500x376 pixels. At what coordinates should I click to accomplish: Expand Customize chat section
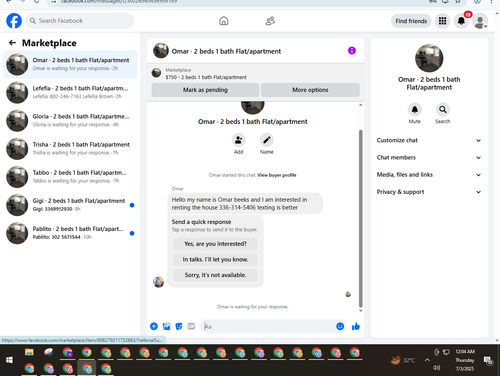tap(429, 140)
